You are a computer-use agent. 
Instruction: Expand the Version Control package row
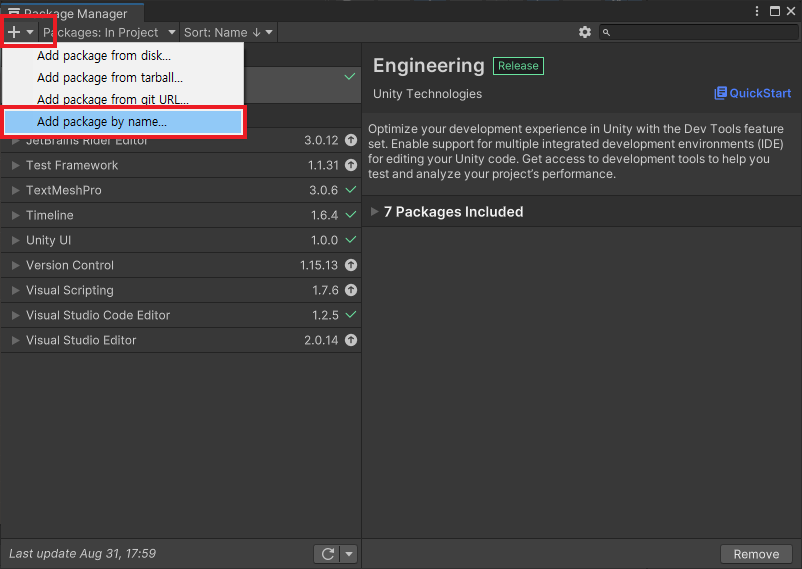pyautogui.click(x=15, y=265)
